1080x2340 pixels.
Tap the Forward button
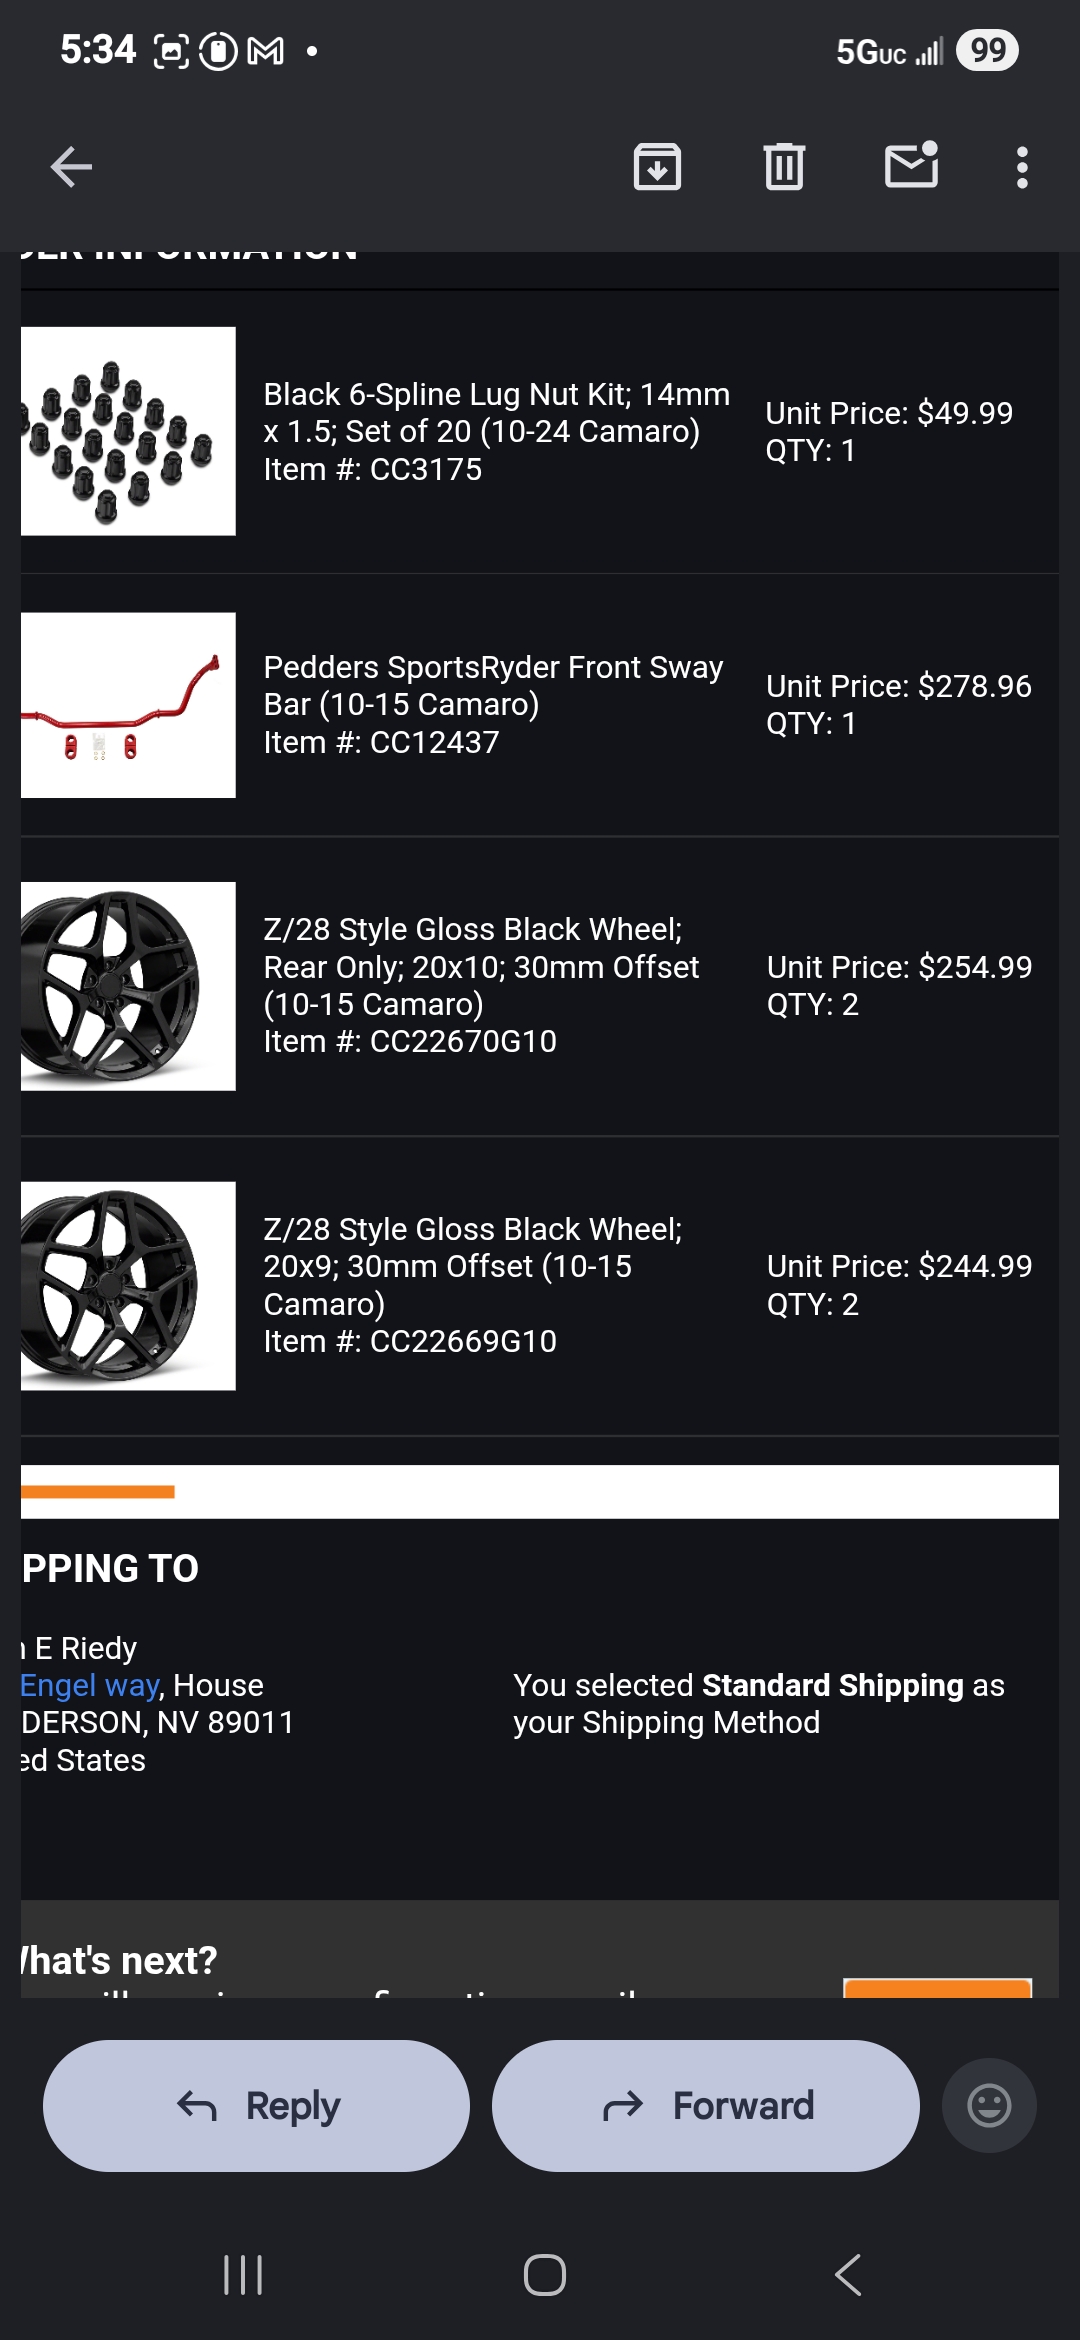[x=706, y=2105]
